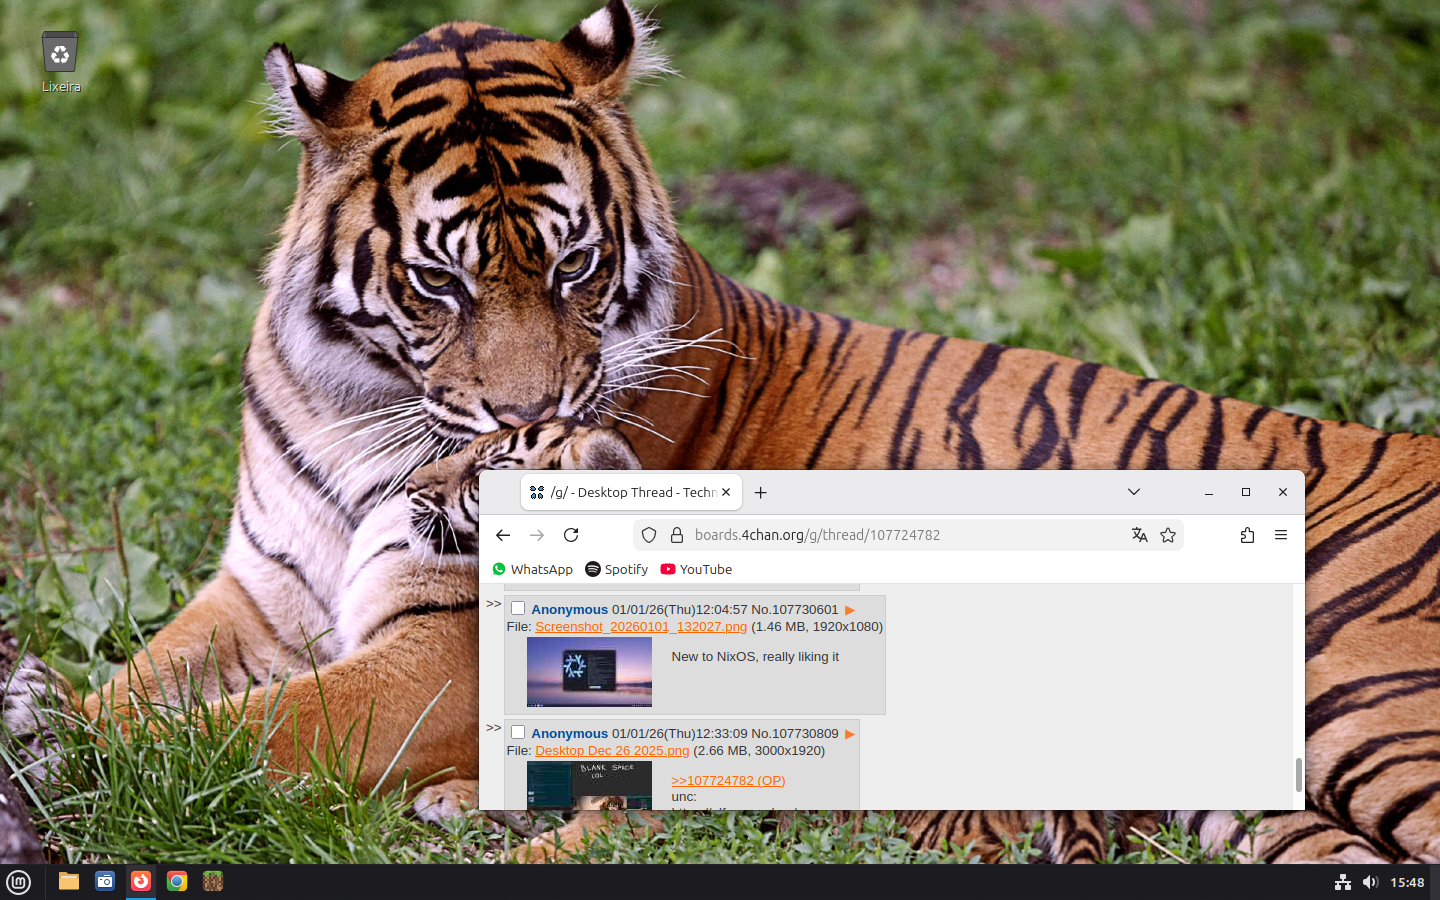
Task: Open the volume control tray icon
Action: point(1370,882)
